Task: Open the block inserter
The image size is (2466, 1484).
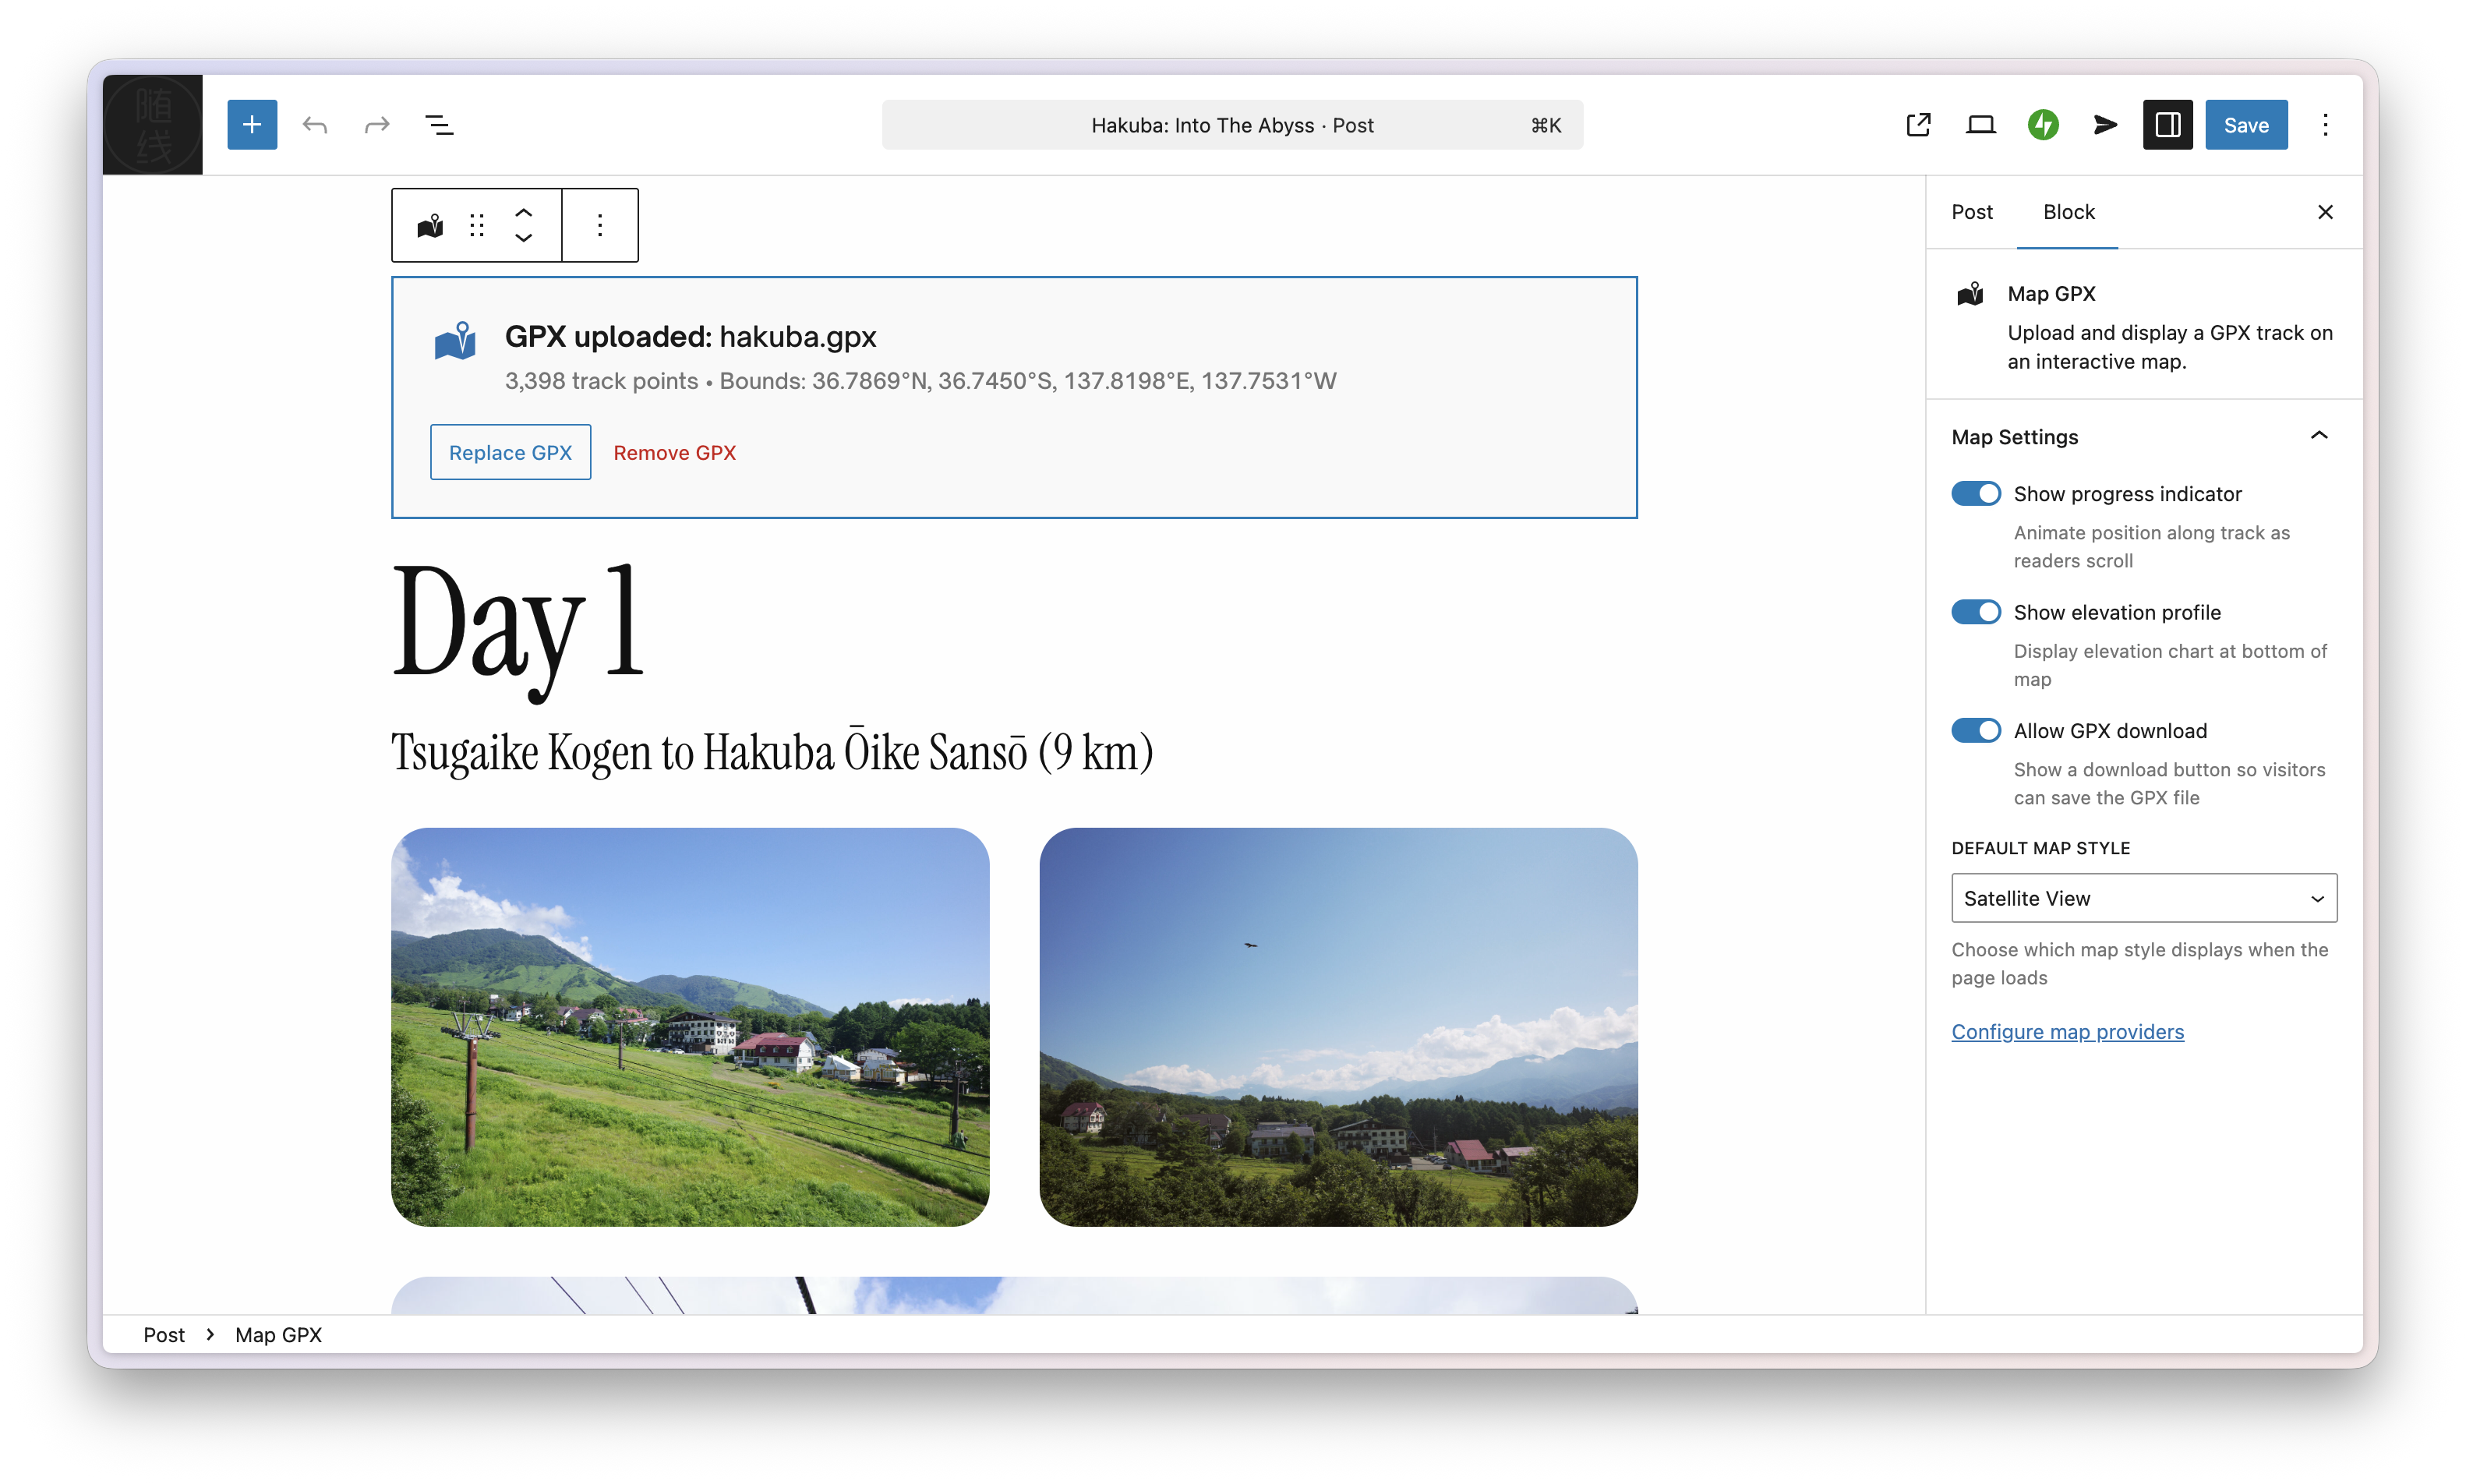Action: 251,124
